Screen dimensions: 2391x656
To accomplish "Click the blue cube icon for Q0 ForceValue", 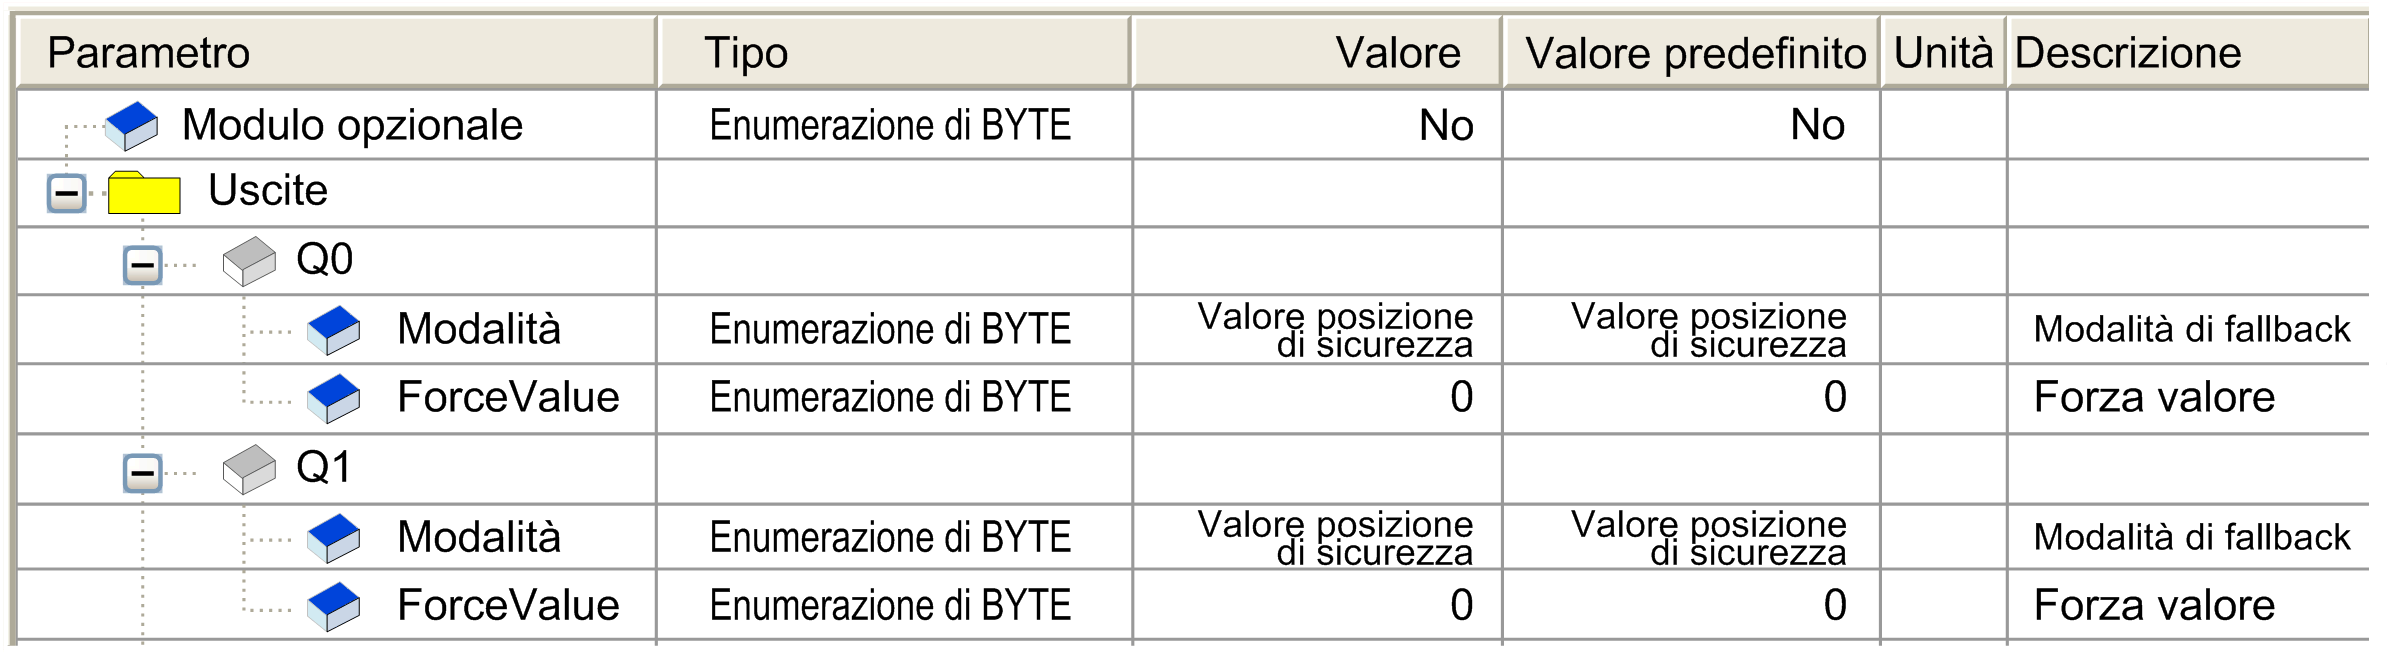I will [x=334, y=398].
